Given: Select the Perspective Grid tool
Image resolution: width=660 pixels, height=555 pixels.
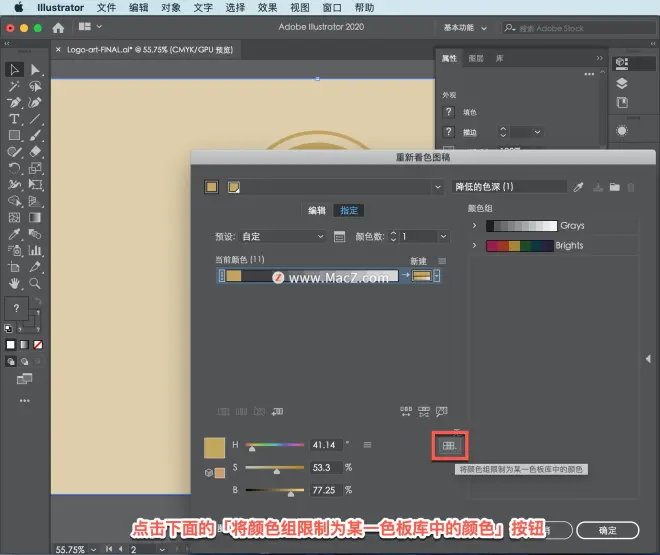Looking at the screenshot, I should (35, 201).
